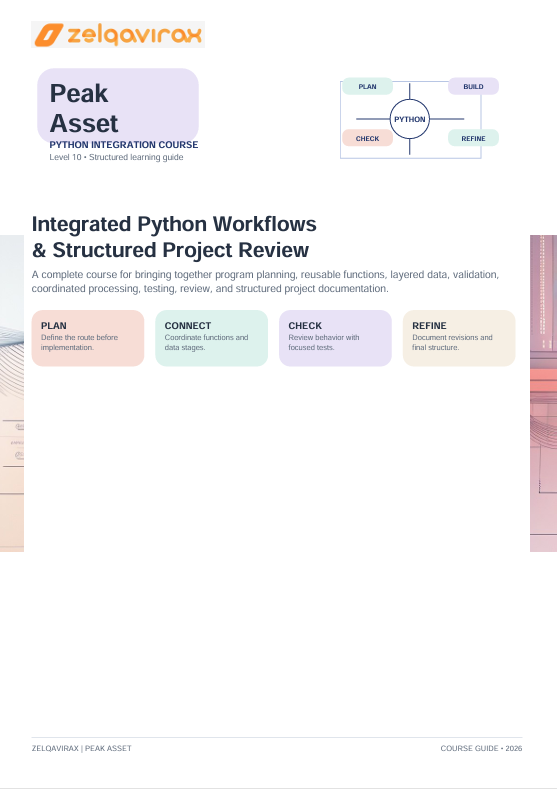The width and height of the screenshot is (557, 789).
Task: Click the BUILD pill in the diagram
Action: click(x=473, y=87)
